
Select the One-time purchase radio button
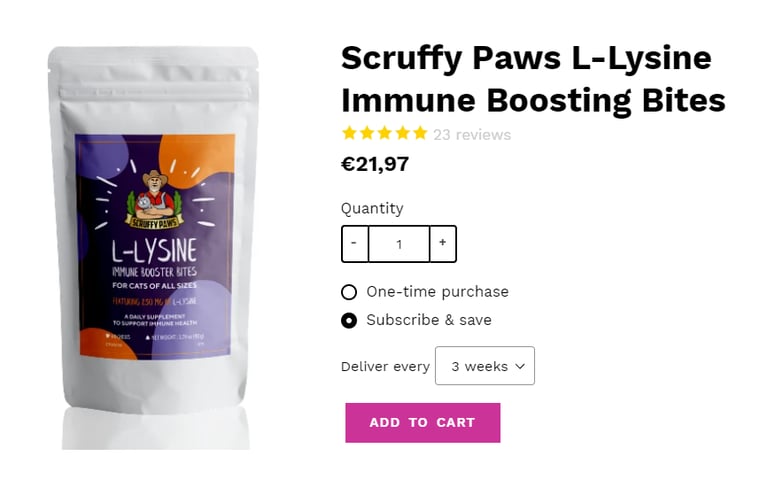(349, 292)
